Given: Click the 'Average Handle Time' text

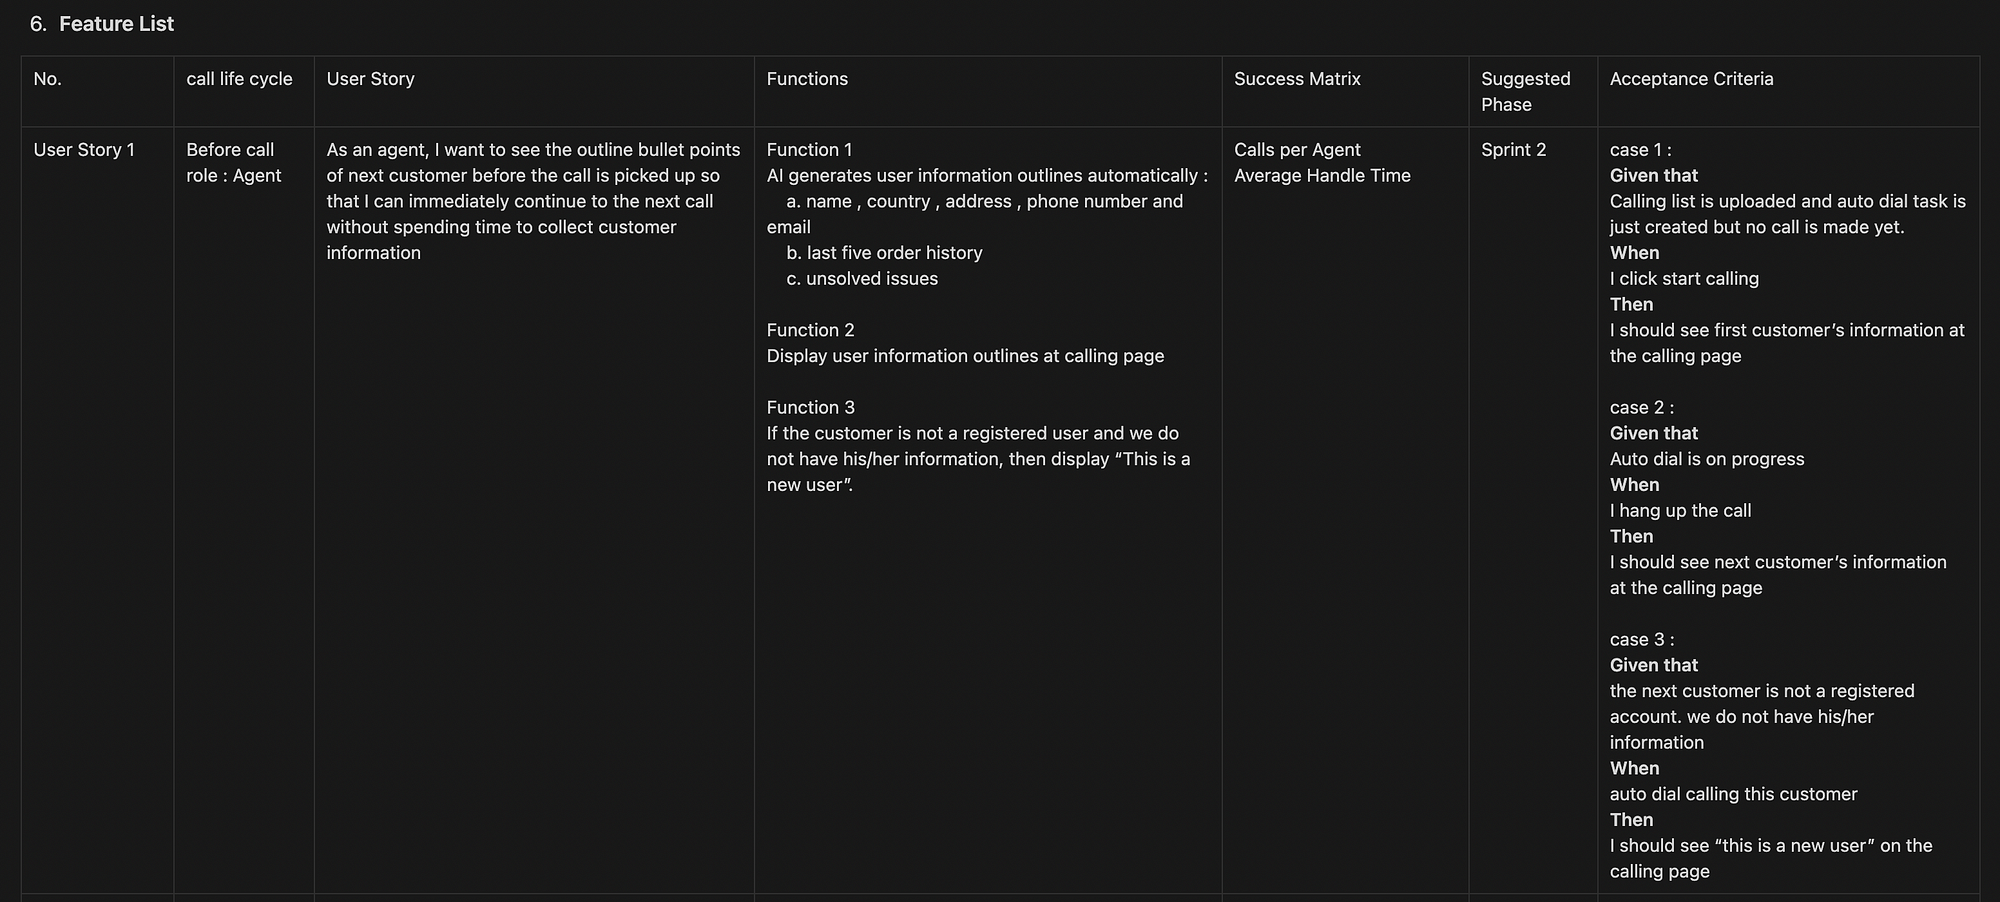Looking at the screenshot, I should (x=1322, y=176).
